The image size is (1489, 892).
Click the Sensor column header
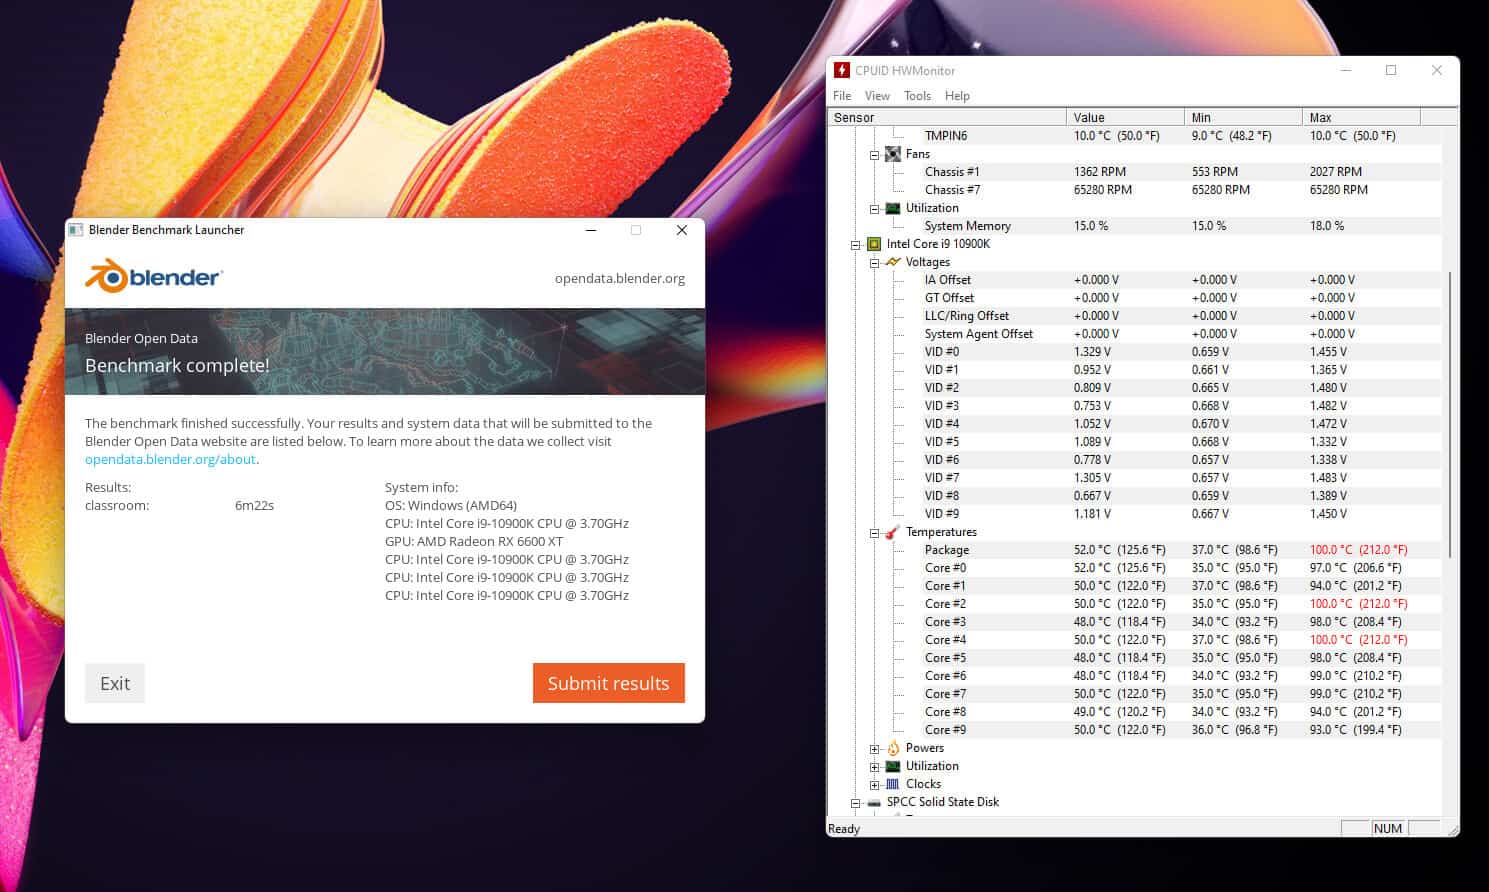[x=946, y=117]
